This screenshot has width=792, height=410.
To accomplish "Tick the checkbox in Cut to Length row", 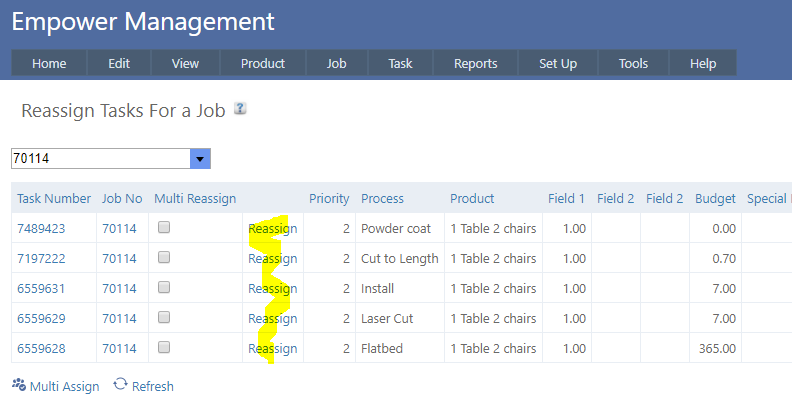I will point(164,258).
